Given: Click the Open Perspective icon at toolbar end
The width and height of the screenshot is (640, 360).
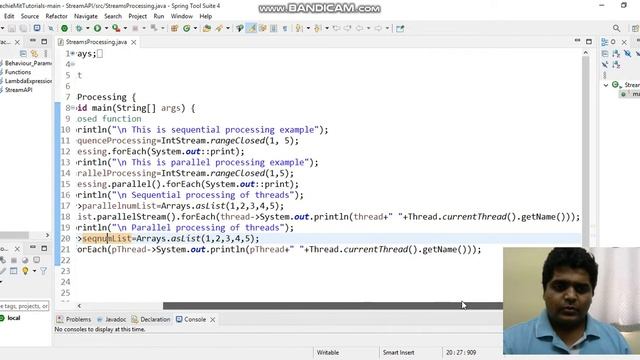Looking at the screenshot, I should 635,28.
